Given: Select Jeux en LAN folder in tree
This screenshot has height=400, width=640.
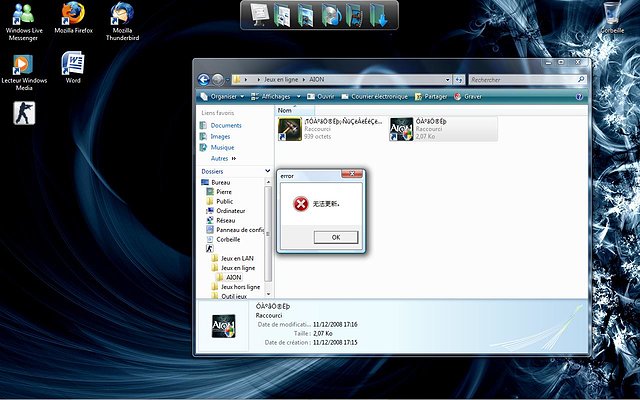Looking at the screenshot, I should (236, 258).
